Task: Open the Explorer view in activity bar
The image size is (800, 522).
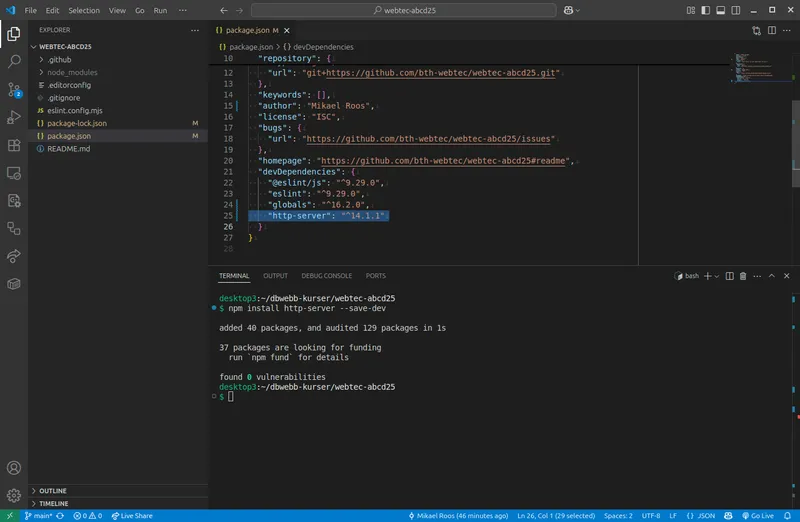Action: tap(14, 34)
